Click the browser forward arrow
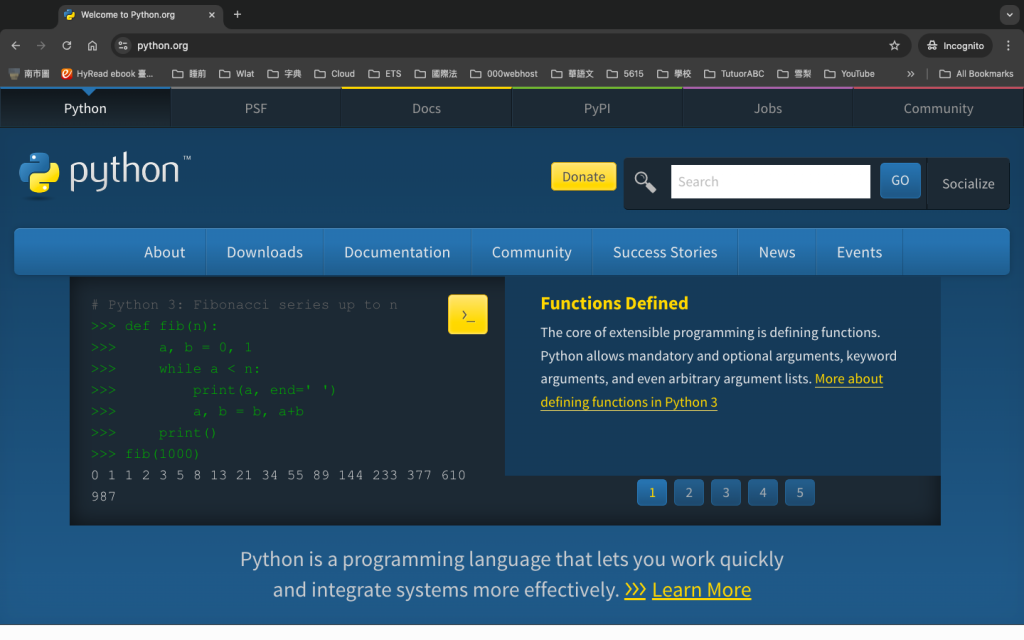This screenshot has height=640, width=1024. [x=41, y=46]
